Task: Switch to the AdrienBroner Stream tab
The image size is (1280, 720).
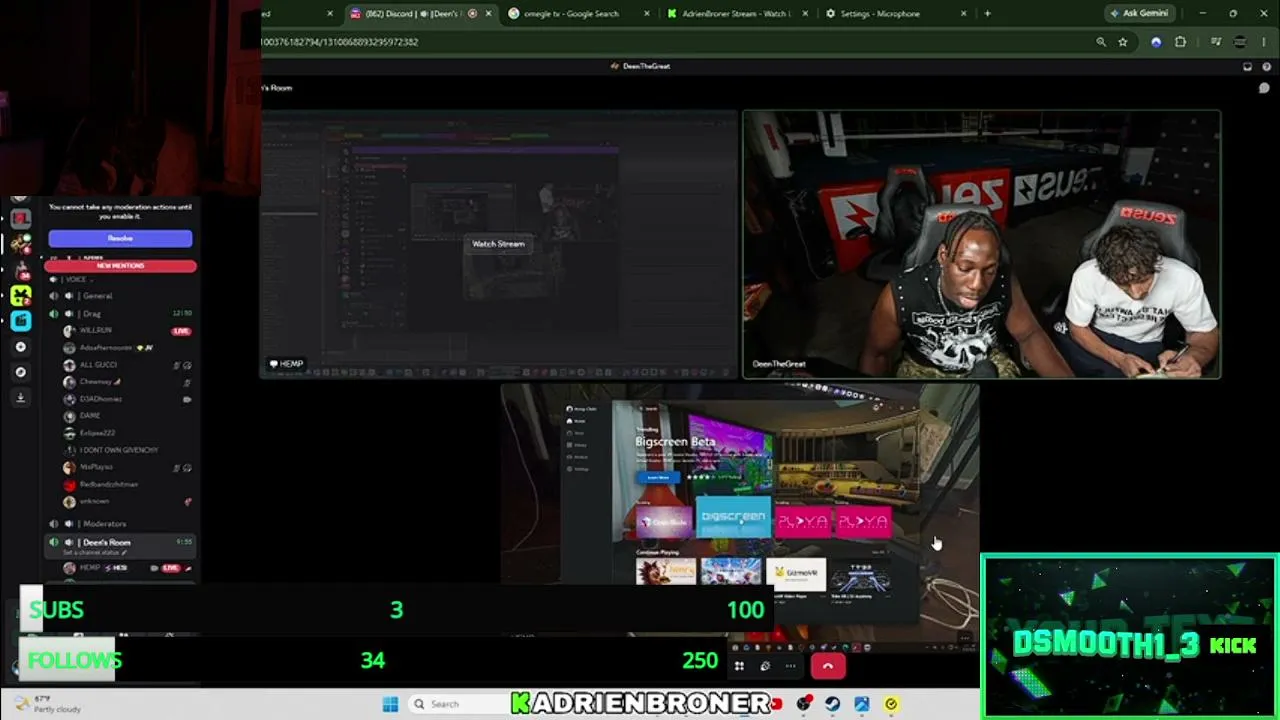Action: 735,14
